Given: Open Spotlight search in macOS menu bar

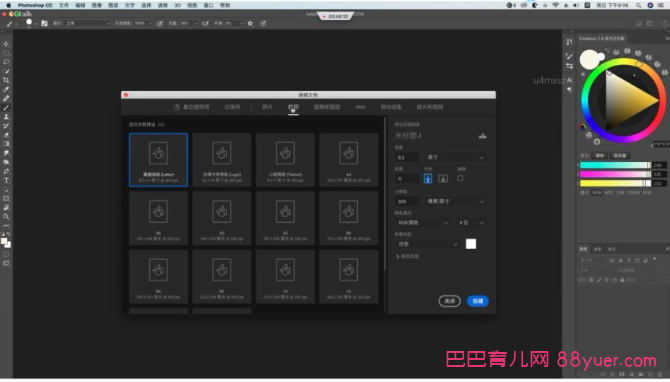Looking at the screenshot, I should pos(638,5).
